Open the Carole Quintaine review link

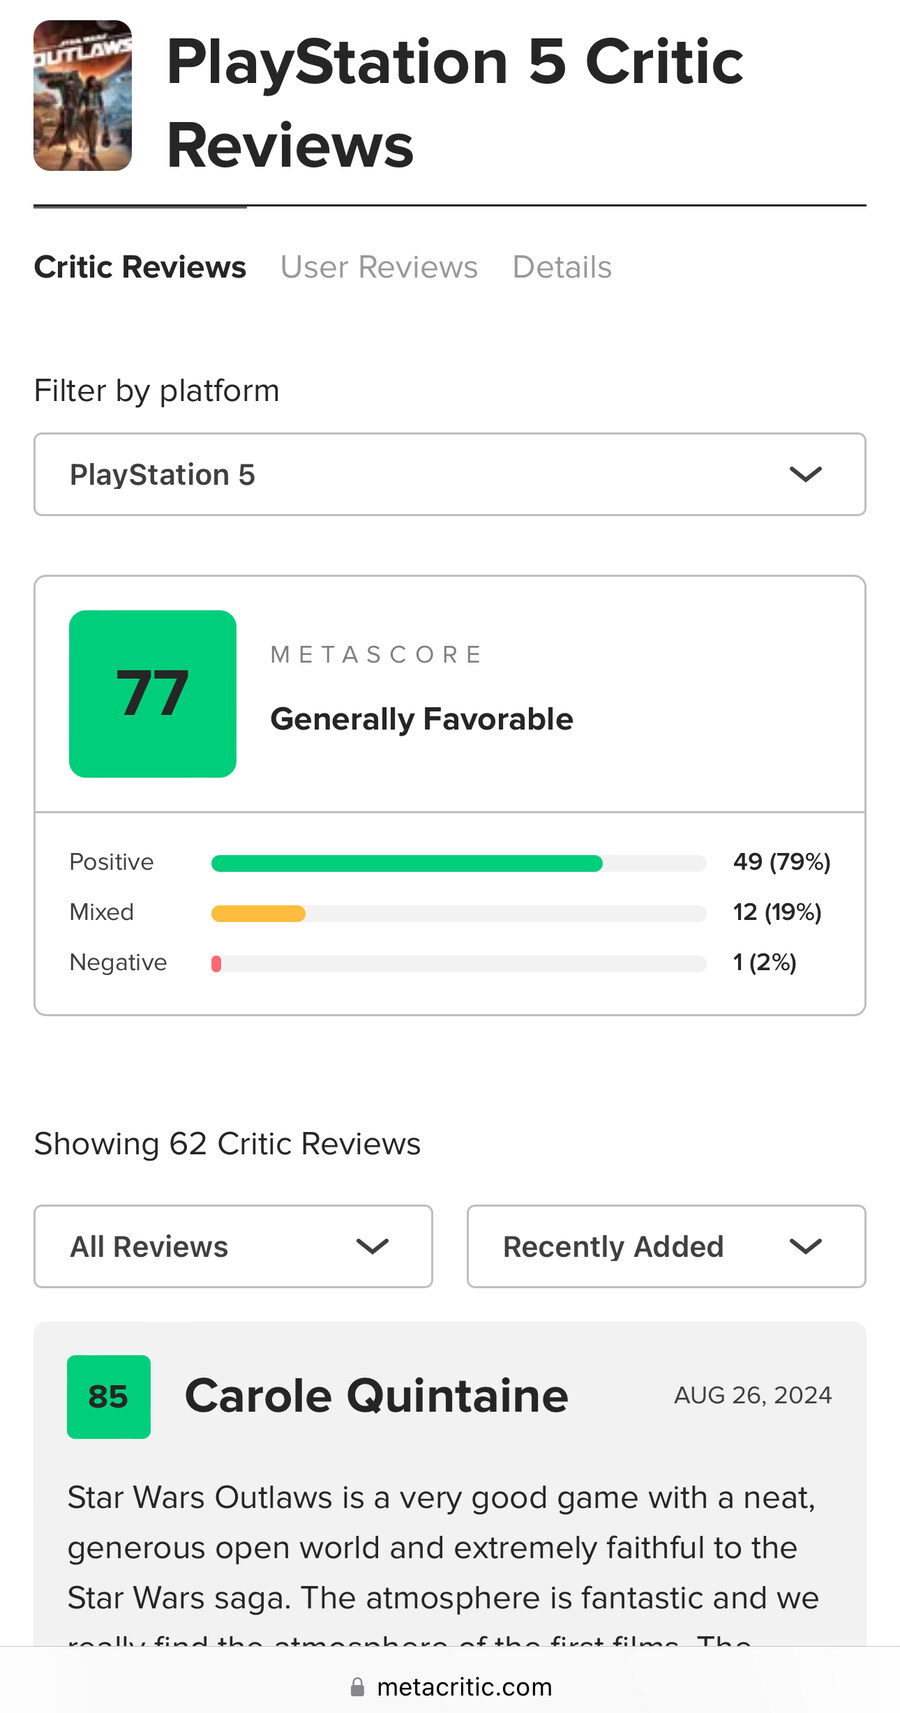[376, 1396]
